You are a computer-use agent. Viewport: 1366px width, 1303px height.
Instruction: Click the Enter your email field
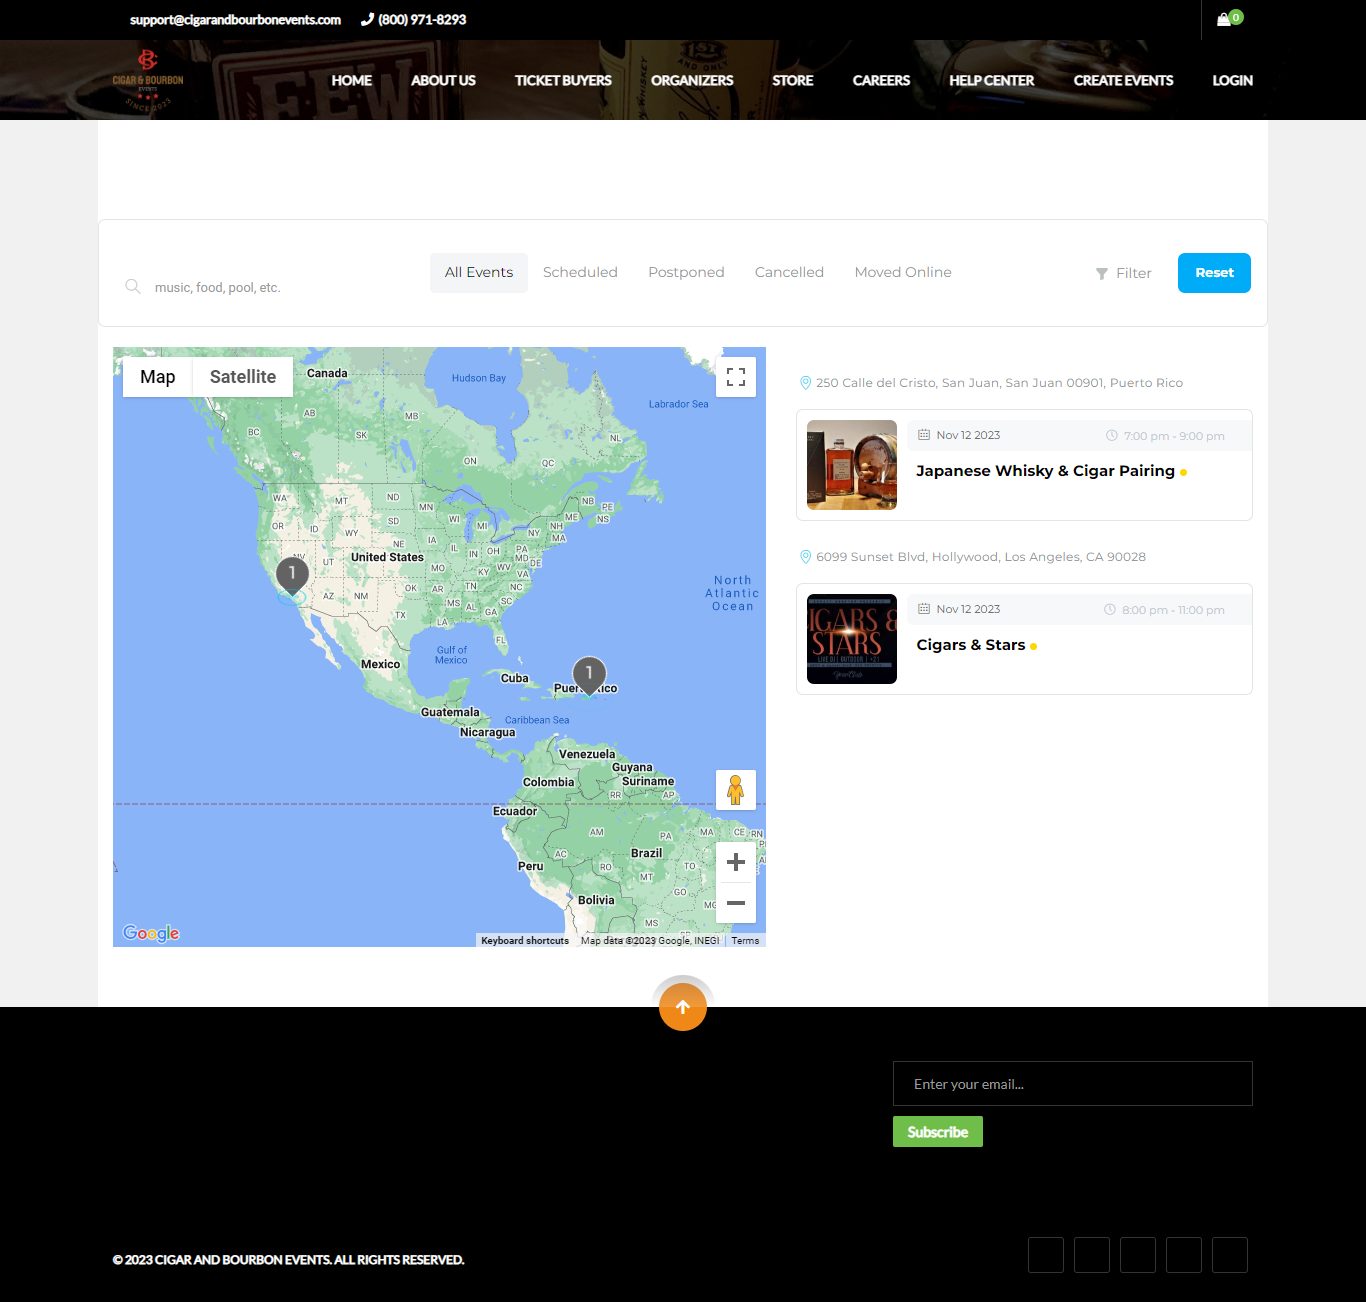(1072, 1084)
